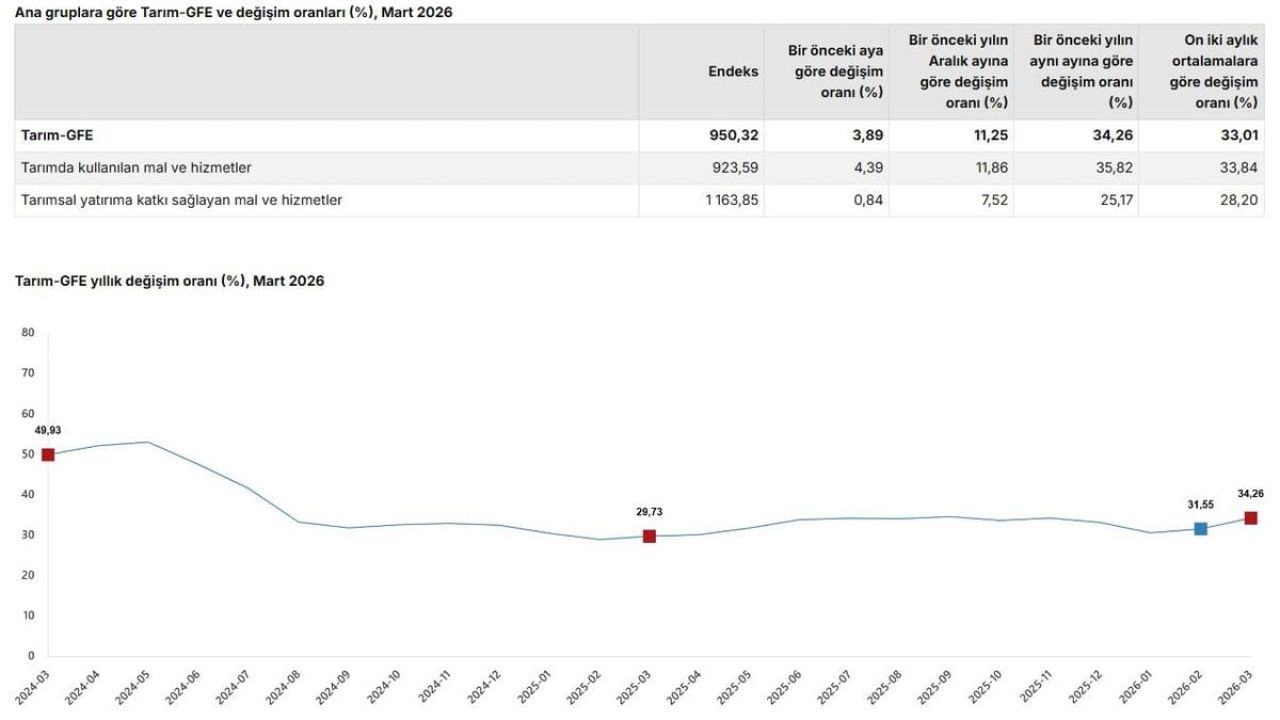The height and width of the screenshot is (720, 1280).
Task: Click the blue 31,55 marker at 2026-02
Action: (x=1200, y=528)
